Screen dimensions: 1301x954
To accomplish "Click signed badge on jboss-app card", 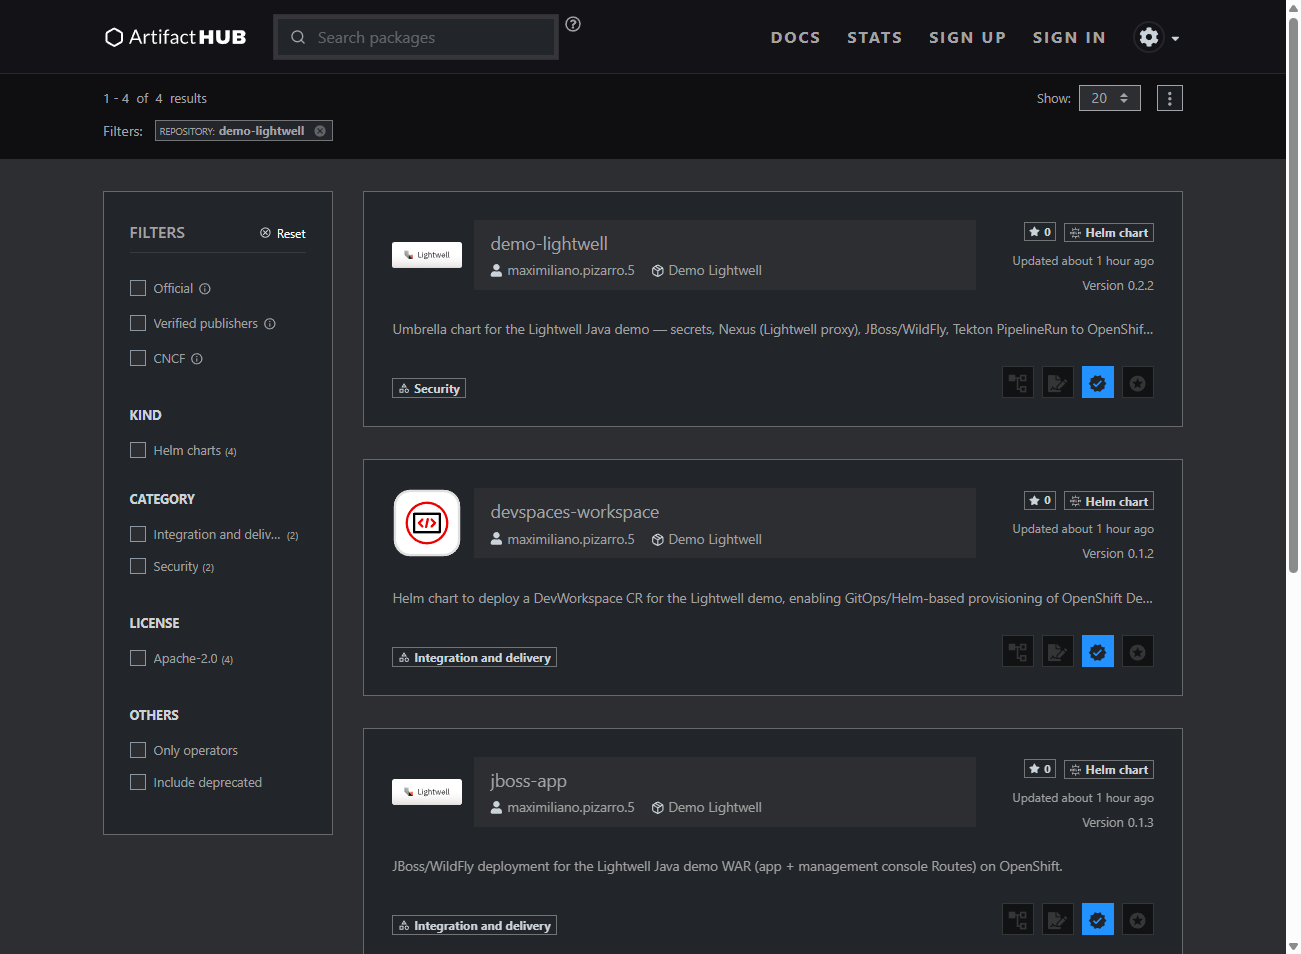I will [1058, 920].
